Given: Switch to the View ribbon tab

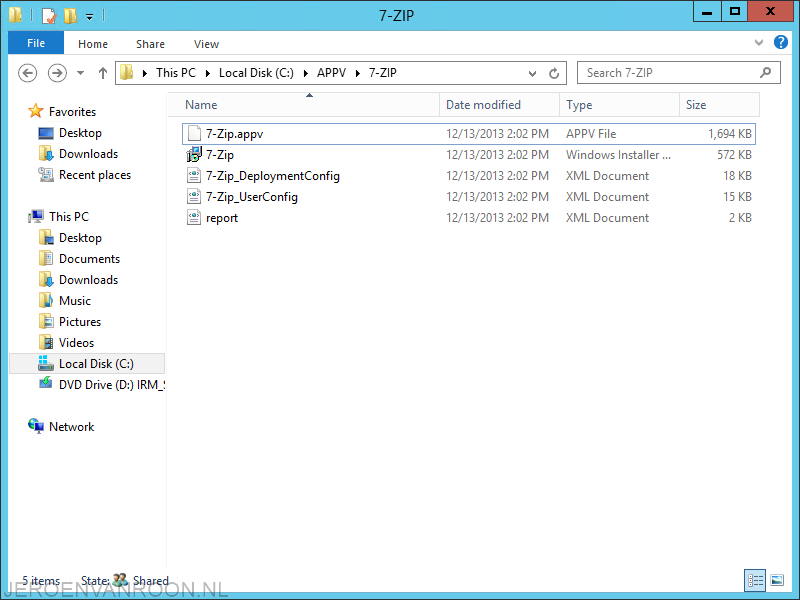Looking at the screenshot, I should point(206,44).
